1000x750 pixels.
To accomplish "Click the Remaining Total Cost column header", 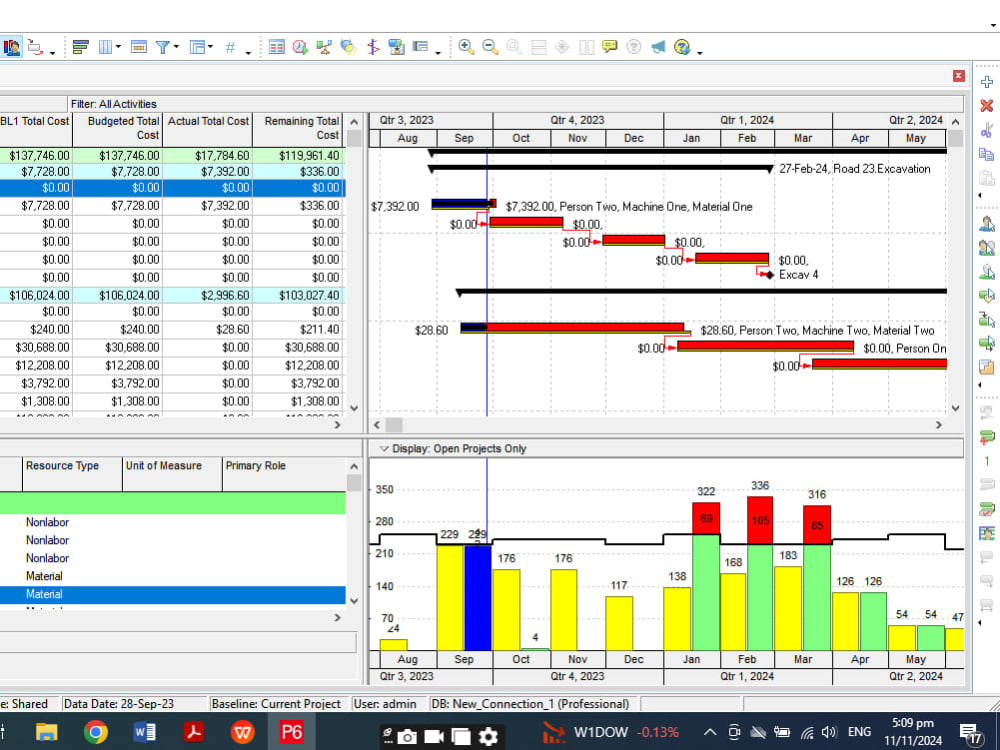I will 298,128.
